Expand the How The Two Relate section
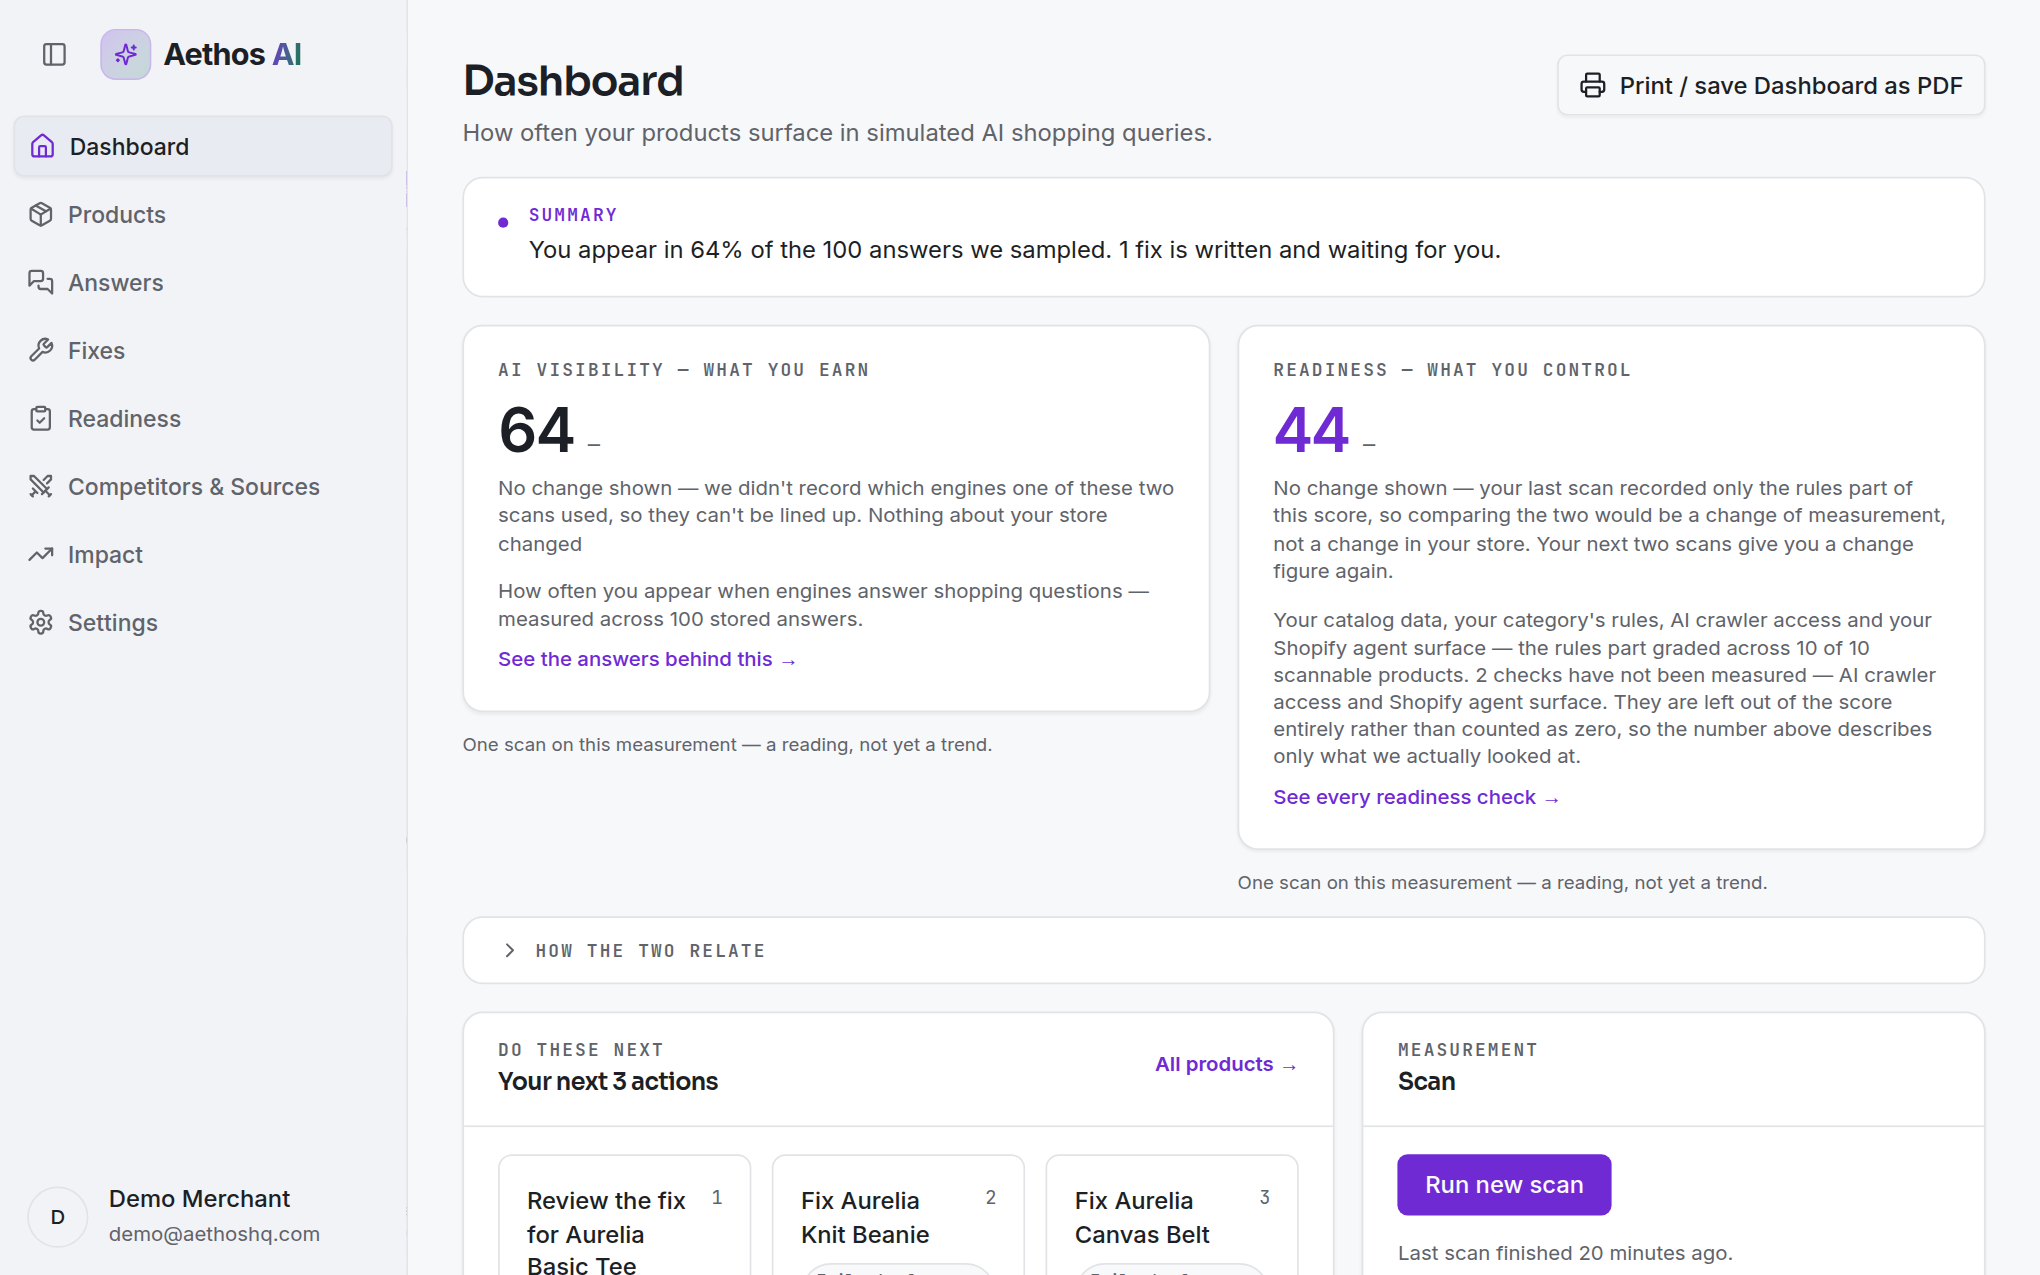The height and width of the screenshot is (1275, 2040). click(x=1223, y=951)
